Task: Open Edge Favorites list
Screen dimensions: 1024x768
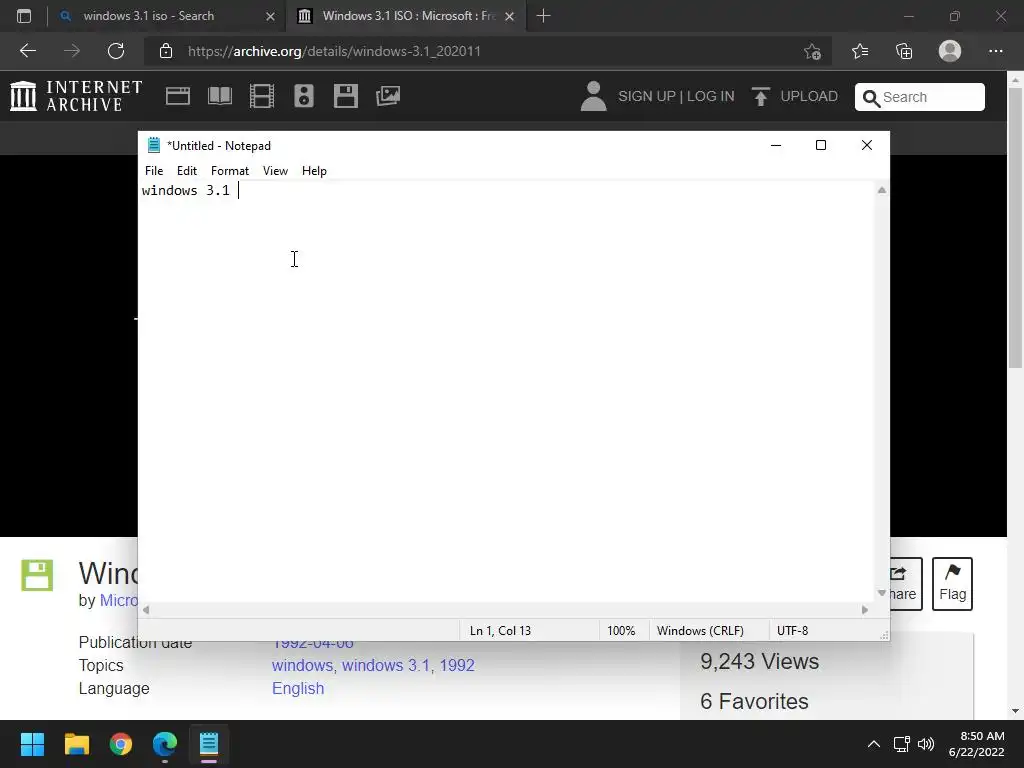Action: 859,51
